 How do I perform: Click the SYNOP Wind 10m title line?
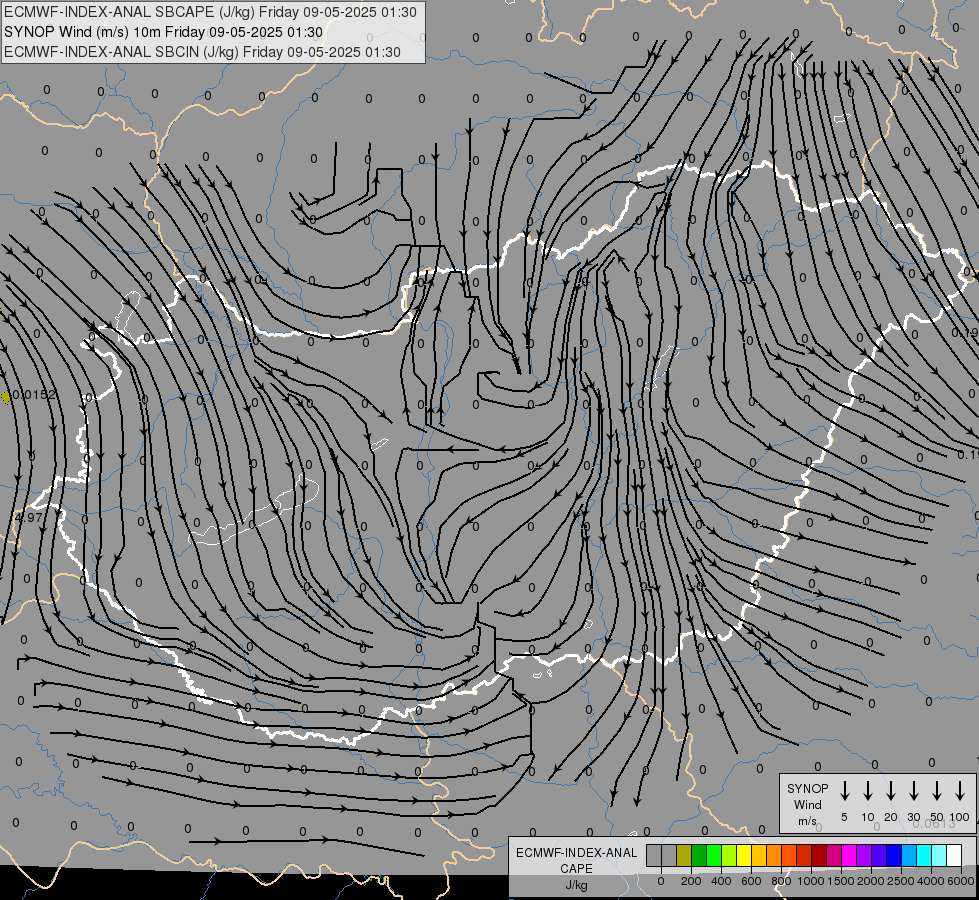164,32
